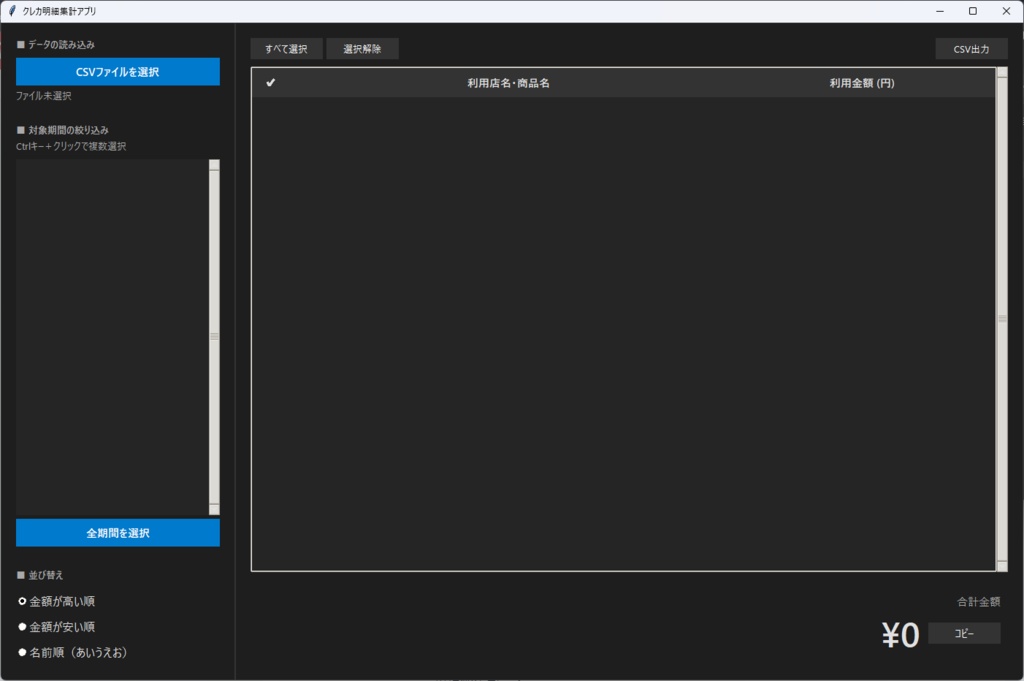The width and height of the screenshot is (1024, 681).
Task: Click the CSV出力 export button
Action: click(971, 49)
